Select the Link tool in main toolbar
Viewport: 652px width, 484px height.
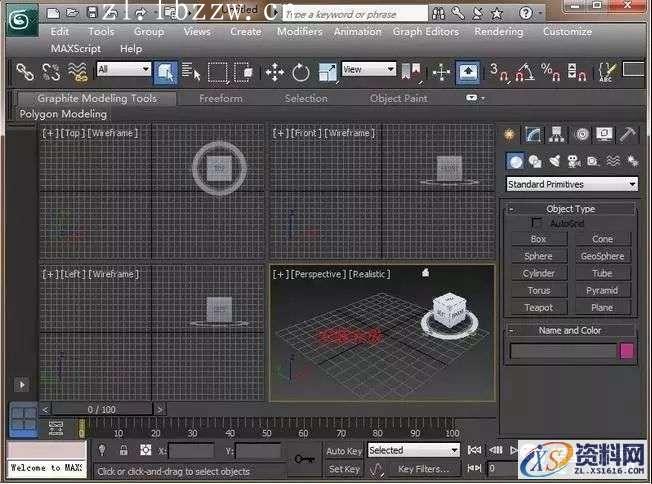[25, 72]
